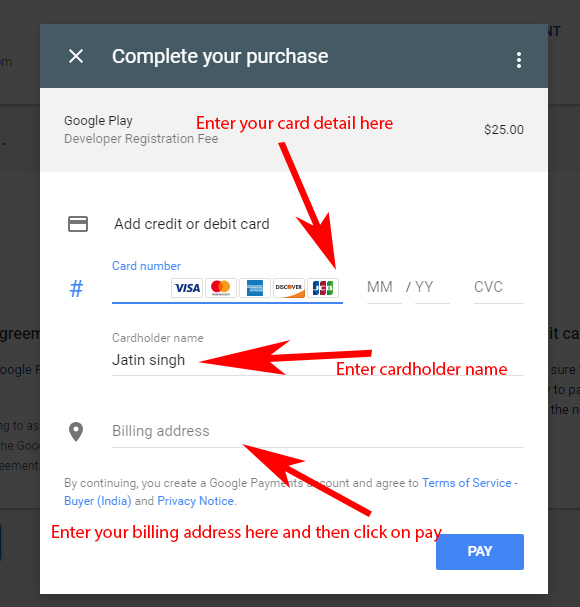This screenshot has height=607, width=580.
Task: Click the Discover card logo
Action: point(289,288)
